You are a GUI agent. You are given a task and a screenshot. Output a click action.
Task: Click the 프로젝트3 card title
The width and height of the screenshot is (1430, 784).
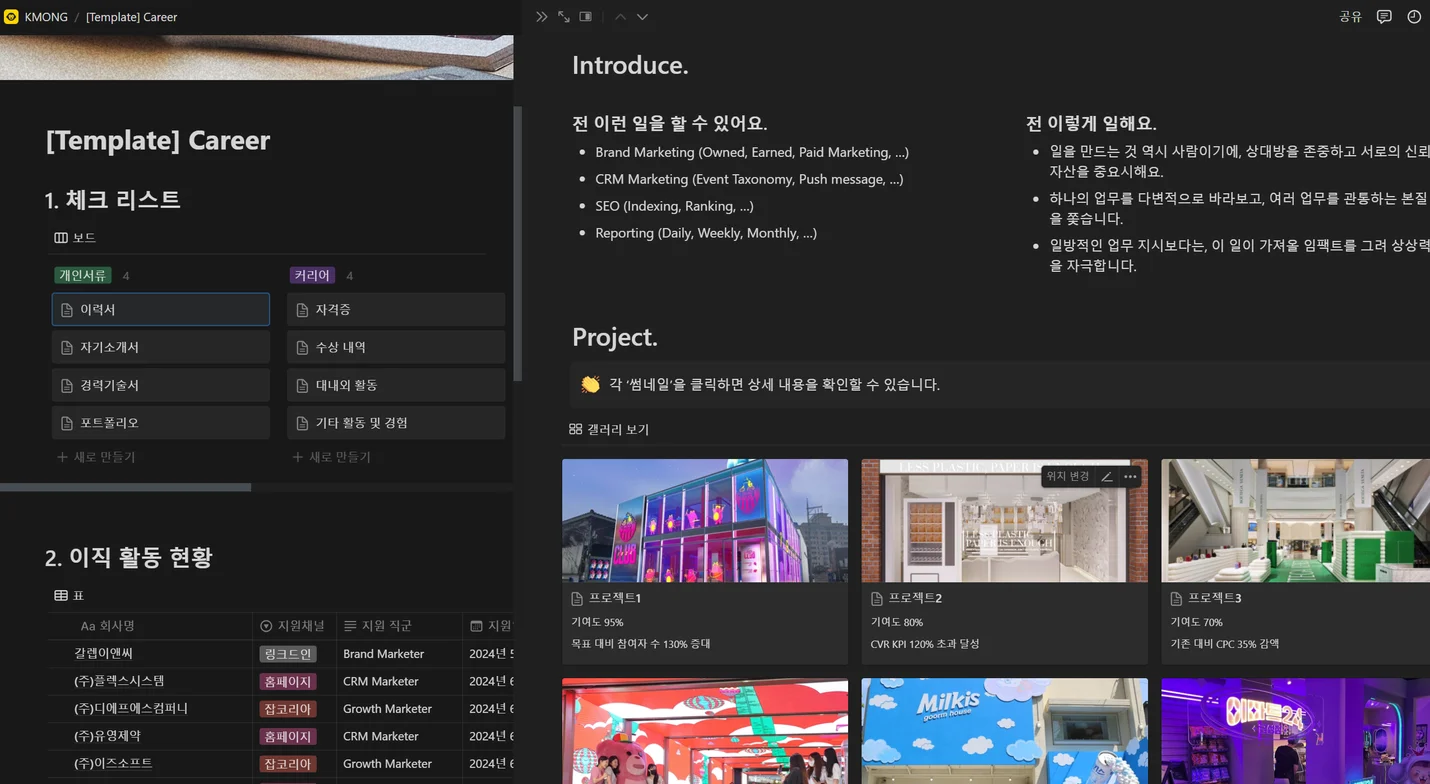click(x=1215, y=598)
